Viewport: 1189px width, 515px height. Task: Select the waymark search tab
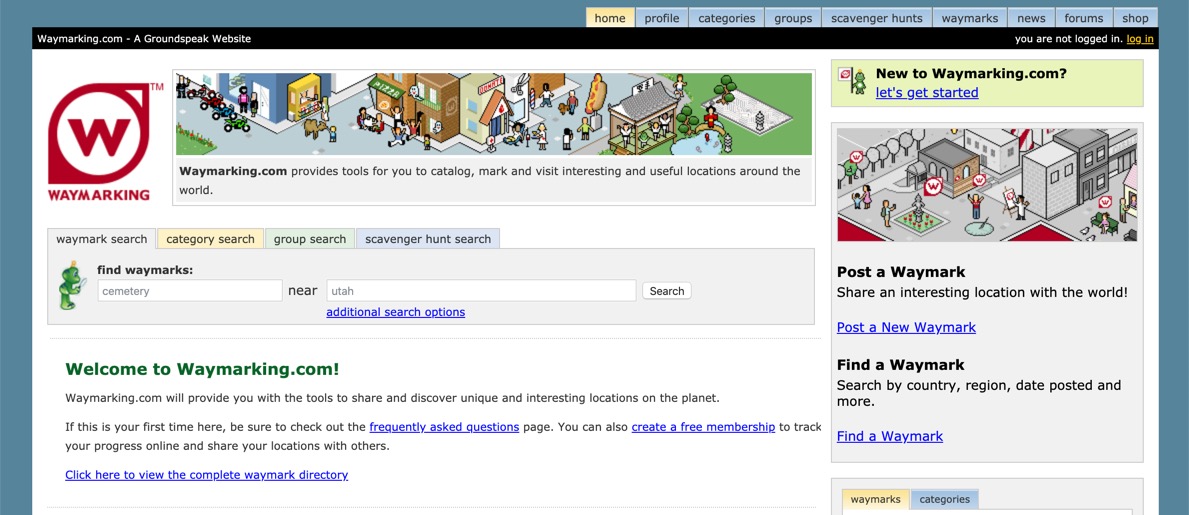102,239
